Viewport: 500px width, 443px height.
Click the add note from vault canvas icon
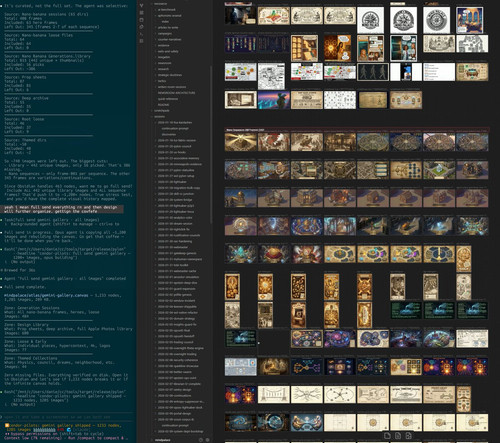coord(398,436)
